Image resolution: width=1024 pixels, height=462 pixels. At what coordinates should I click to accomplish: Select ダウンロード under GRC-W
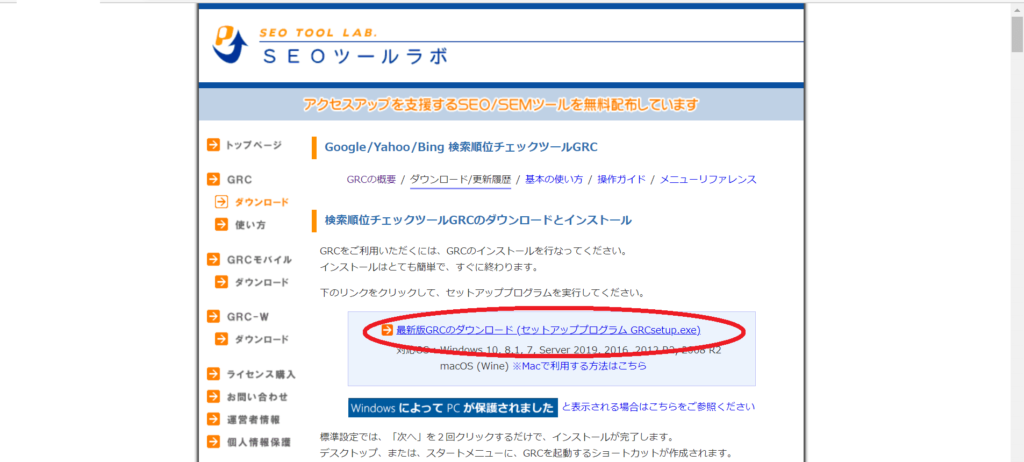pyautogui.click(x=261, y=339)
